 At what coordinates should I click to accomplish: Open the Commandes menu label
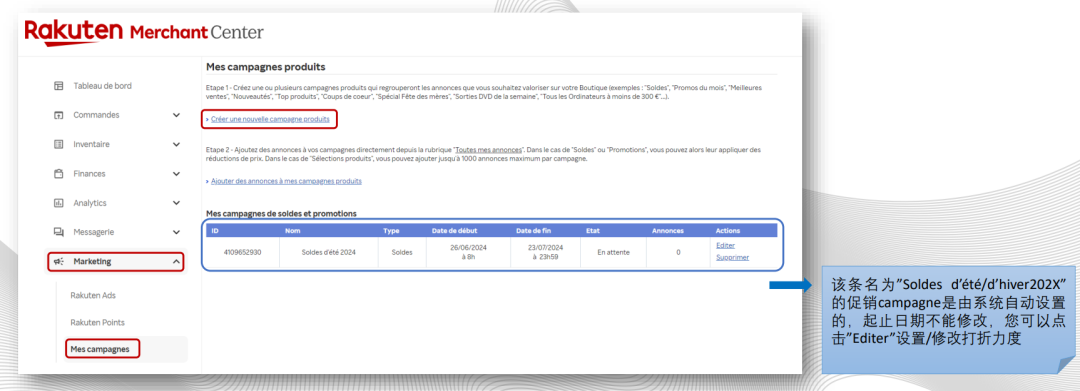coord(96,115)
